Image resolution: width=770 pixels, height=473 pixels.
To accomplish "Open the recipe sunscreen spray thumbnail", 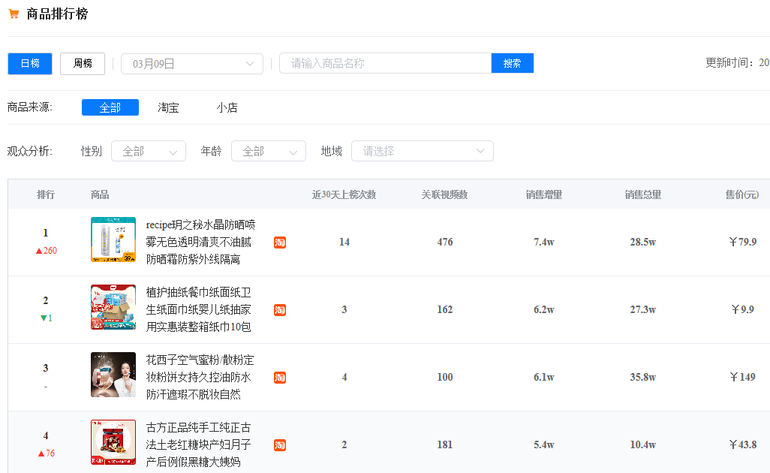I will coord(113,240).
